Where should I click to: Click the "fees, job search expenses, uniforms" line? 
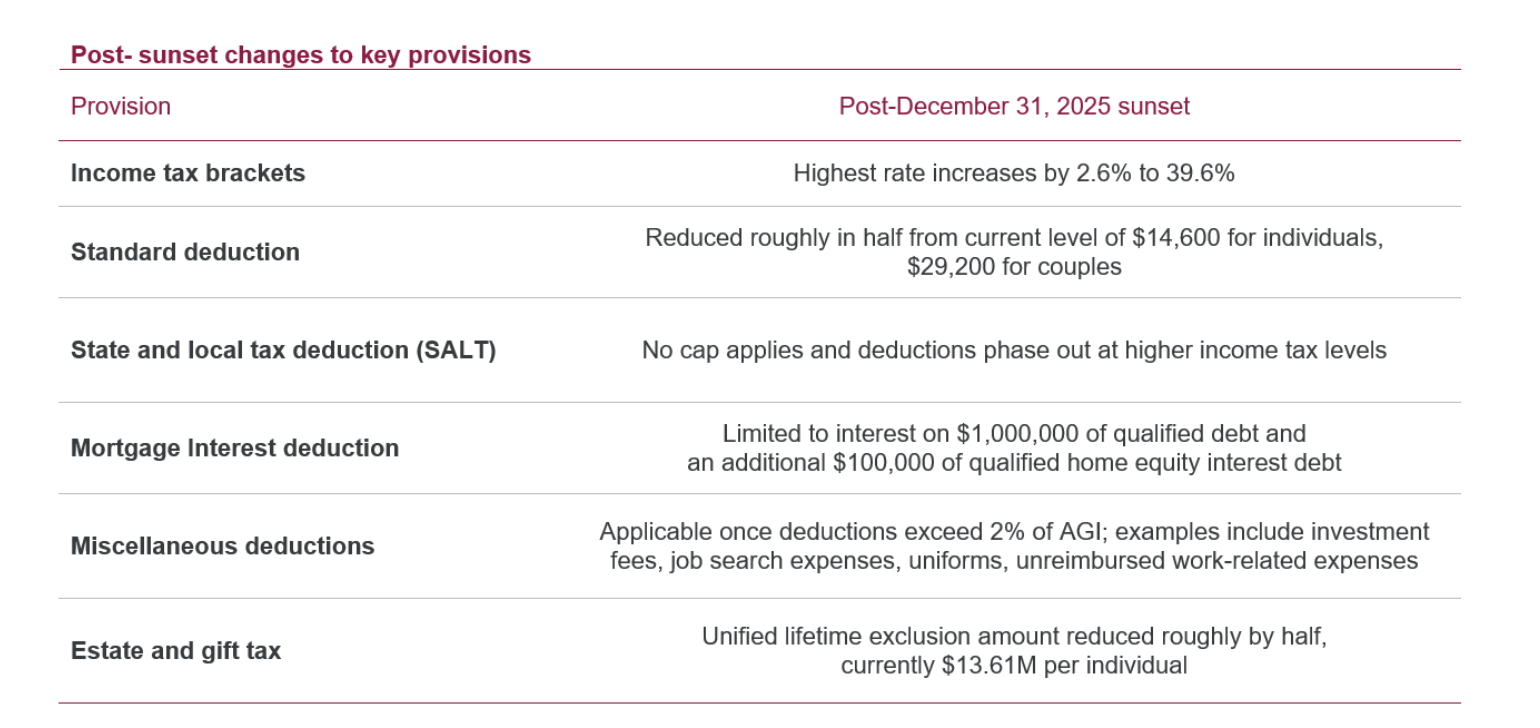[x=1013, y=560]
